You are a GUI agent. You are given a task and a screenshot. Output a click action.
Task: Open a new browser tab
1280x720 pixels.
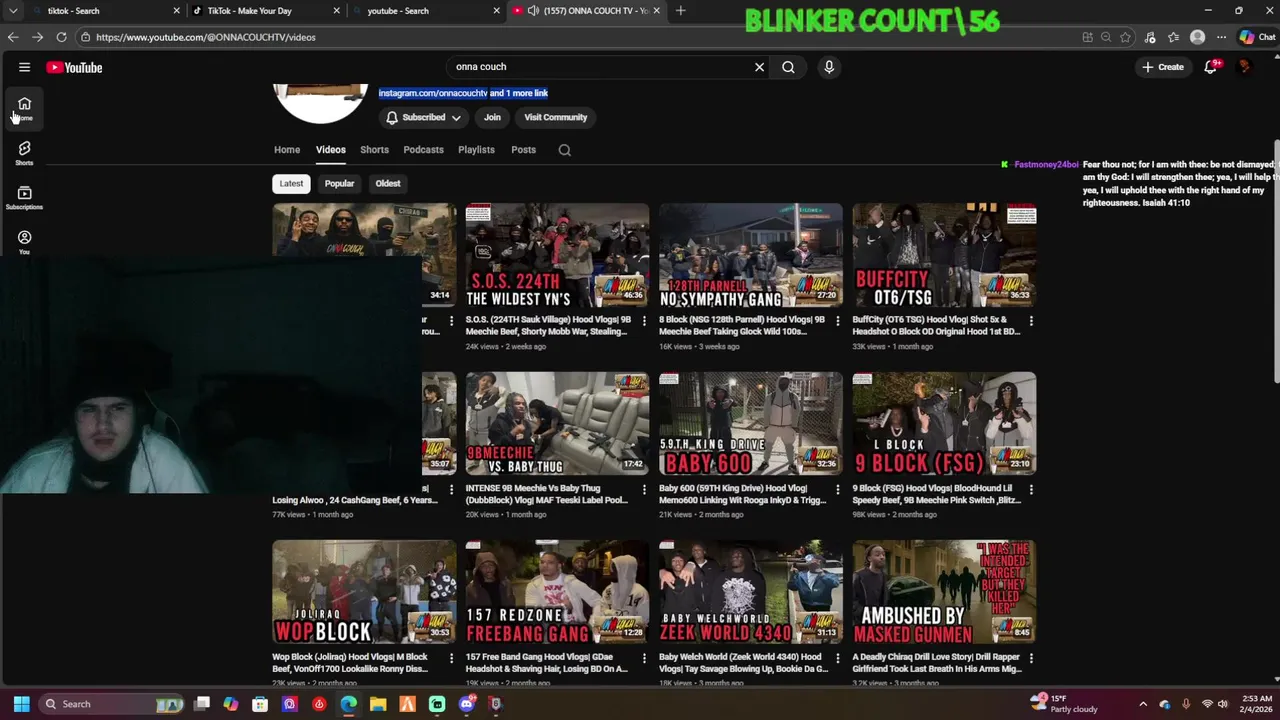click(x=680, y=11)
